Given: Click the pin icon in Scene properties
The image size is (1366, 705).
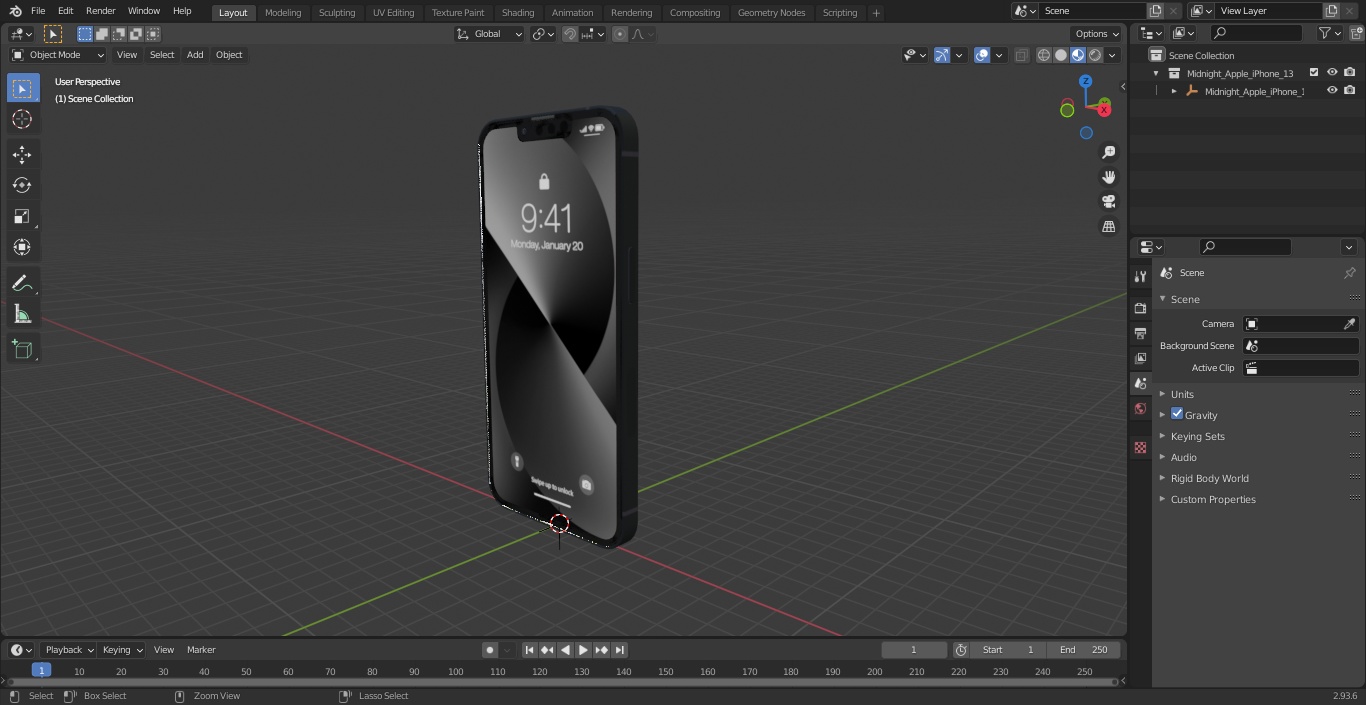Looking at the screenshot, I should click(x=1349, y=273).
